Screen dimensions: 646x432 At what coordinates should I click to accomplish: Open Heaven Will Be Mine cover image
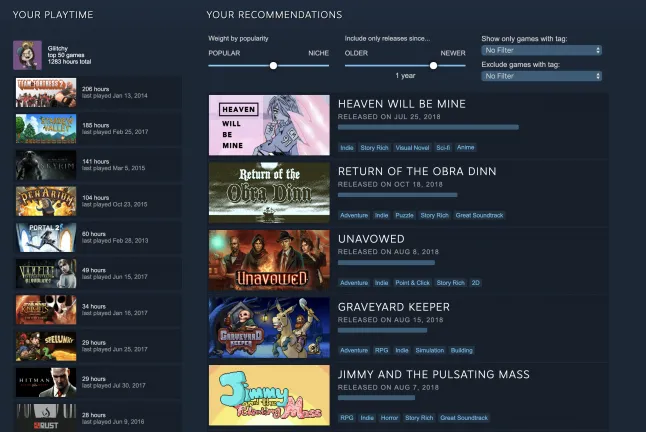[x=269, y=125]
